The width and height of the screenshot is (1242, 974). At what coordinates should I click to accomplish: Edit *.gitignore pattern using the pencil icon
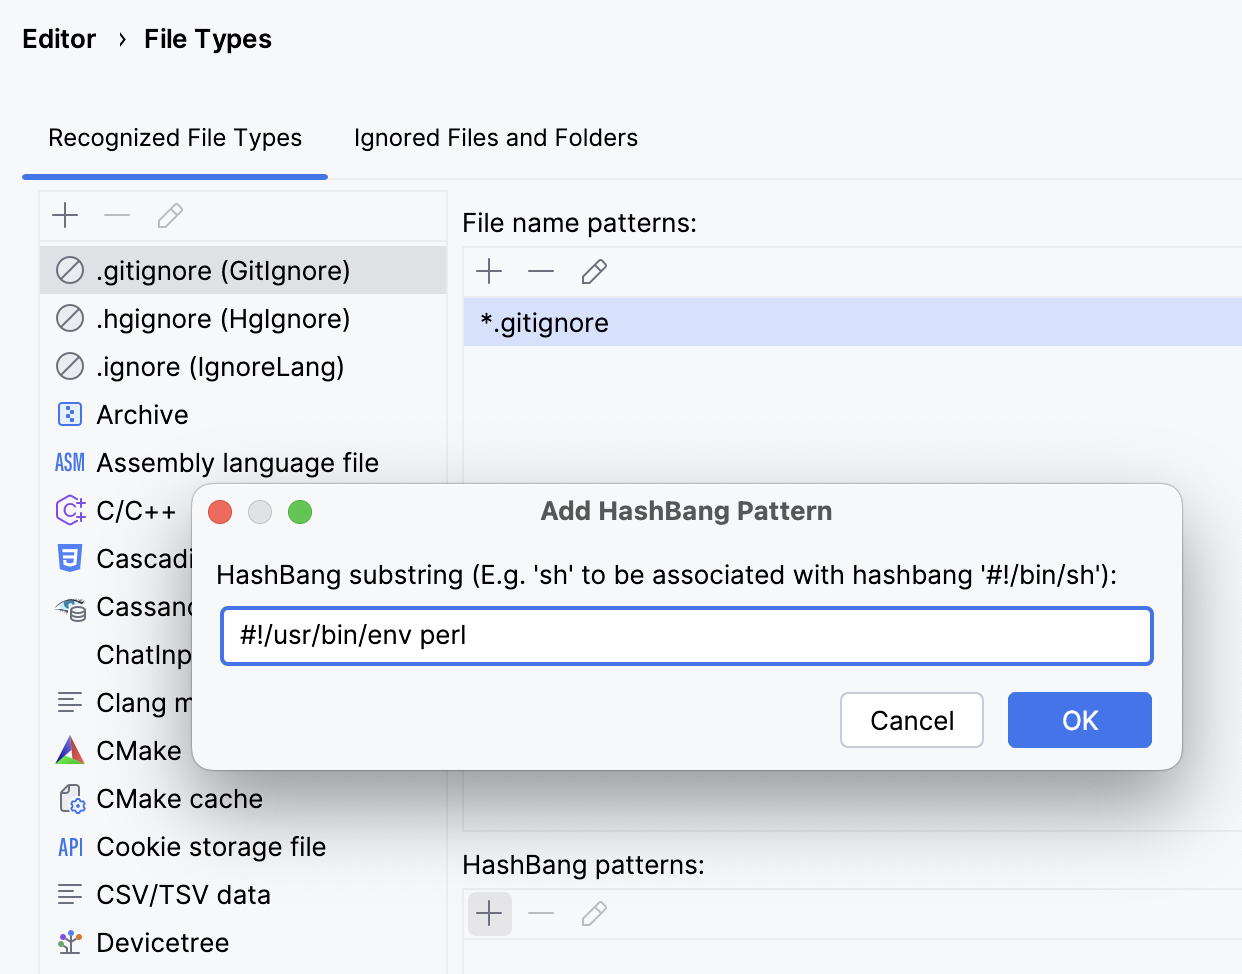click(x=594, y=271)
